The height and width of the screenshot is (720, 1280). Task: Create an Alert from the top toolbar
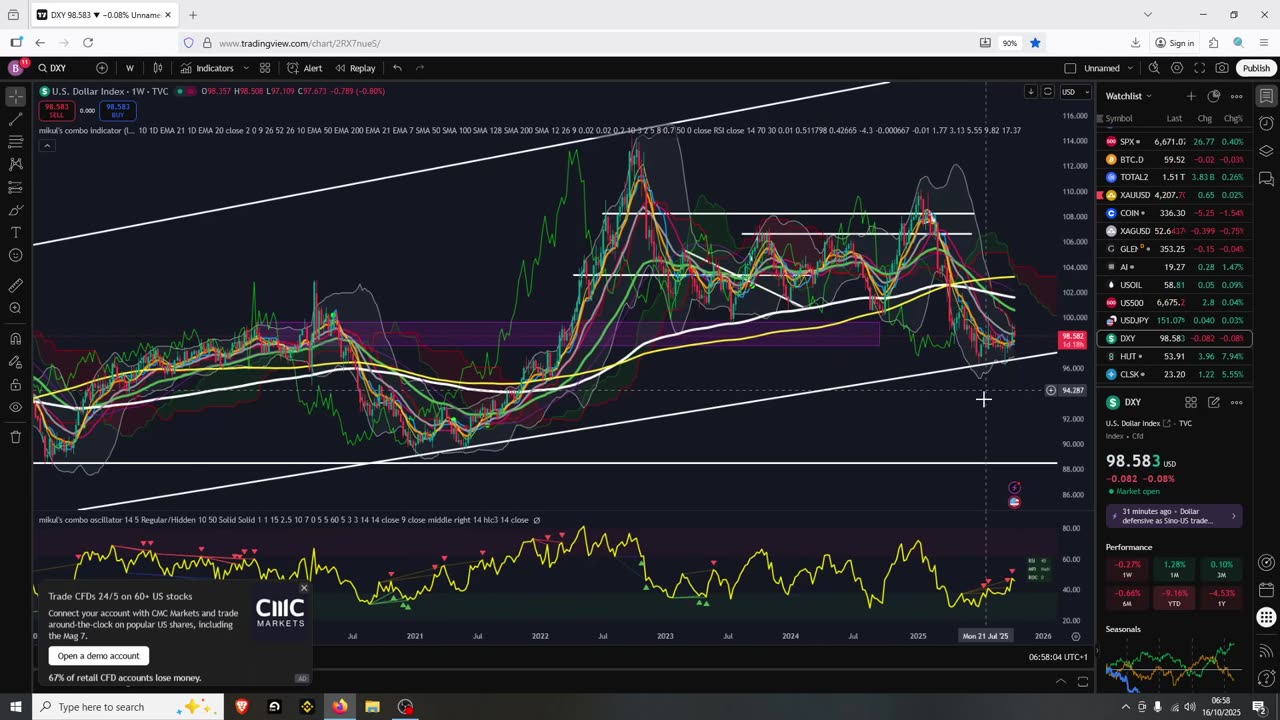[x=304, y=68]
